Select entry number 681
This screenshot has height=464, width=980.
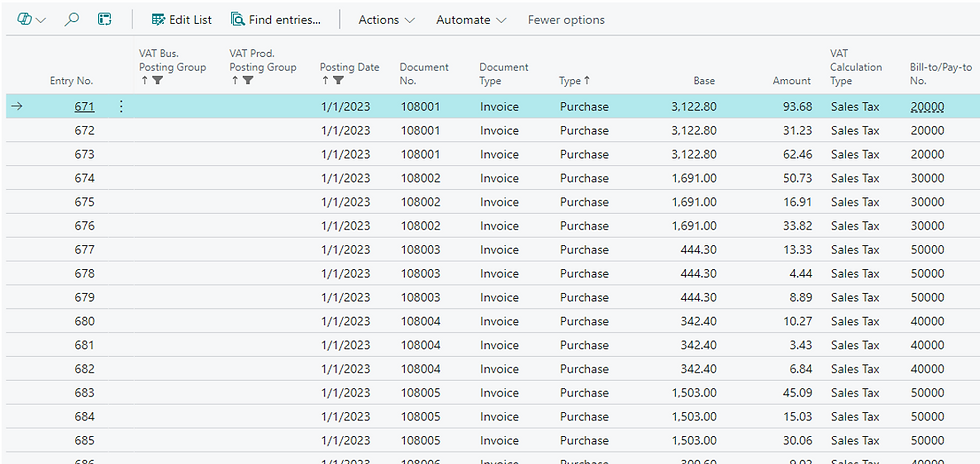(x=84, y=345)
